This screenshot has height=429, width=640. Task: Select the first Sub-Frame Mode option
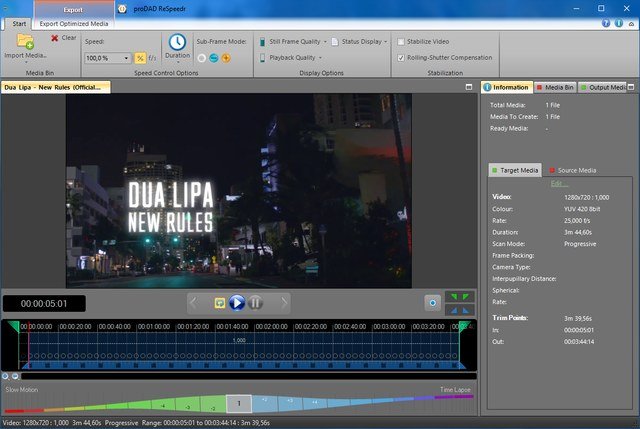point(201,58)
